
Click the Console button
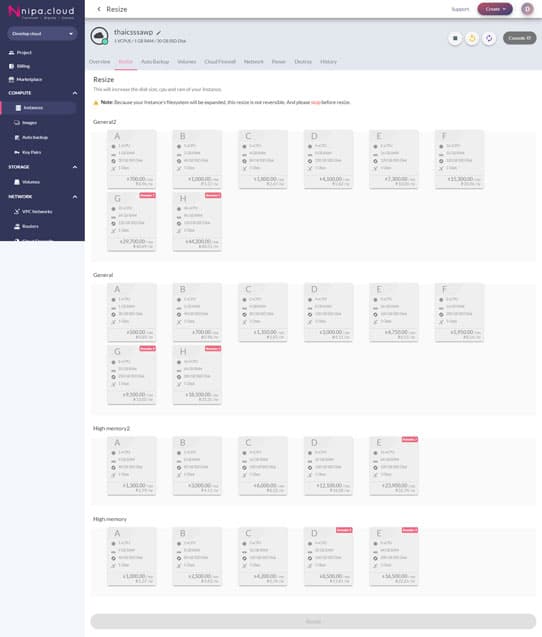point(519,38)
